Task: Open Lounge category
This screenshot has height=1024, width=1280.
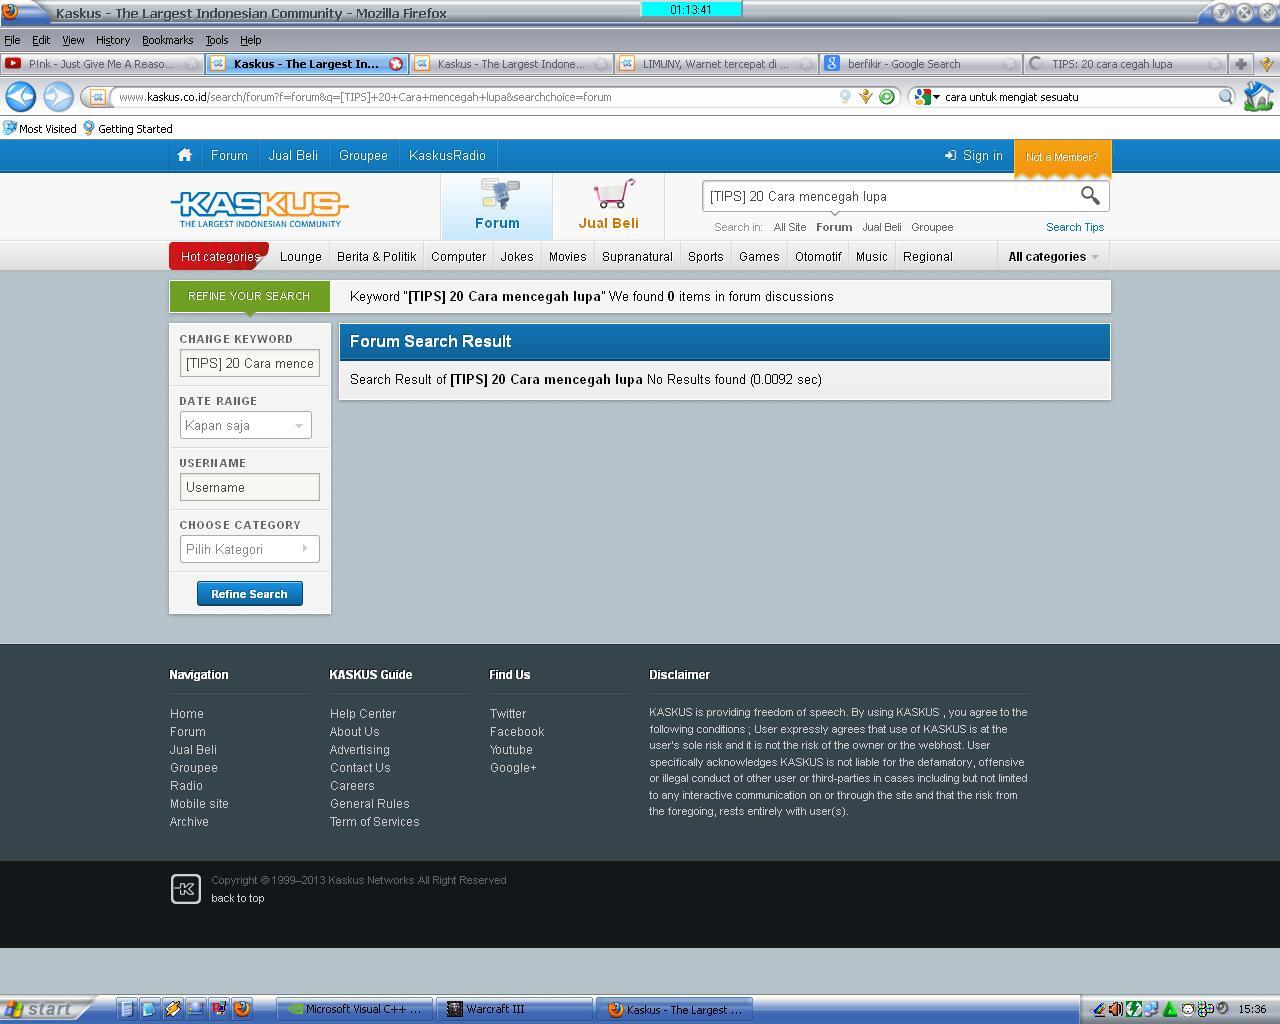Action: coord(301,256)
